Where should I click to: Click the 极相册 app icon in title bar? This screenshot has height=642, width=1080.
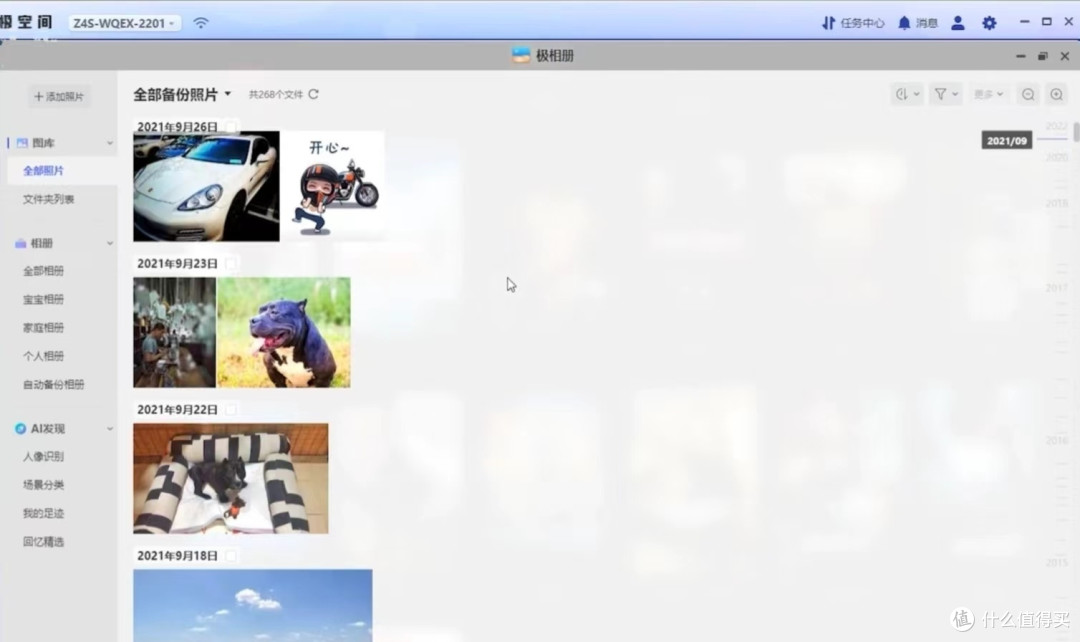click(521, 55)
